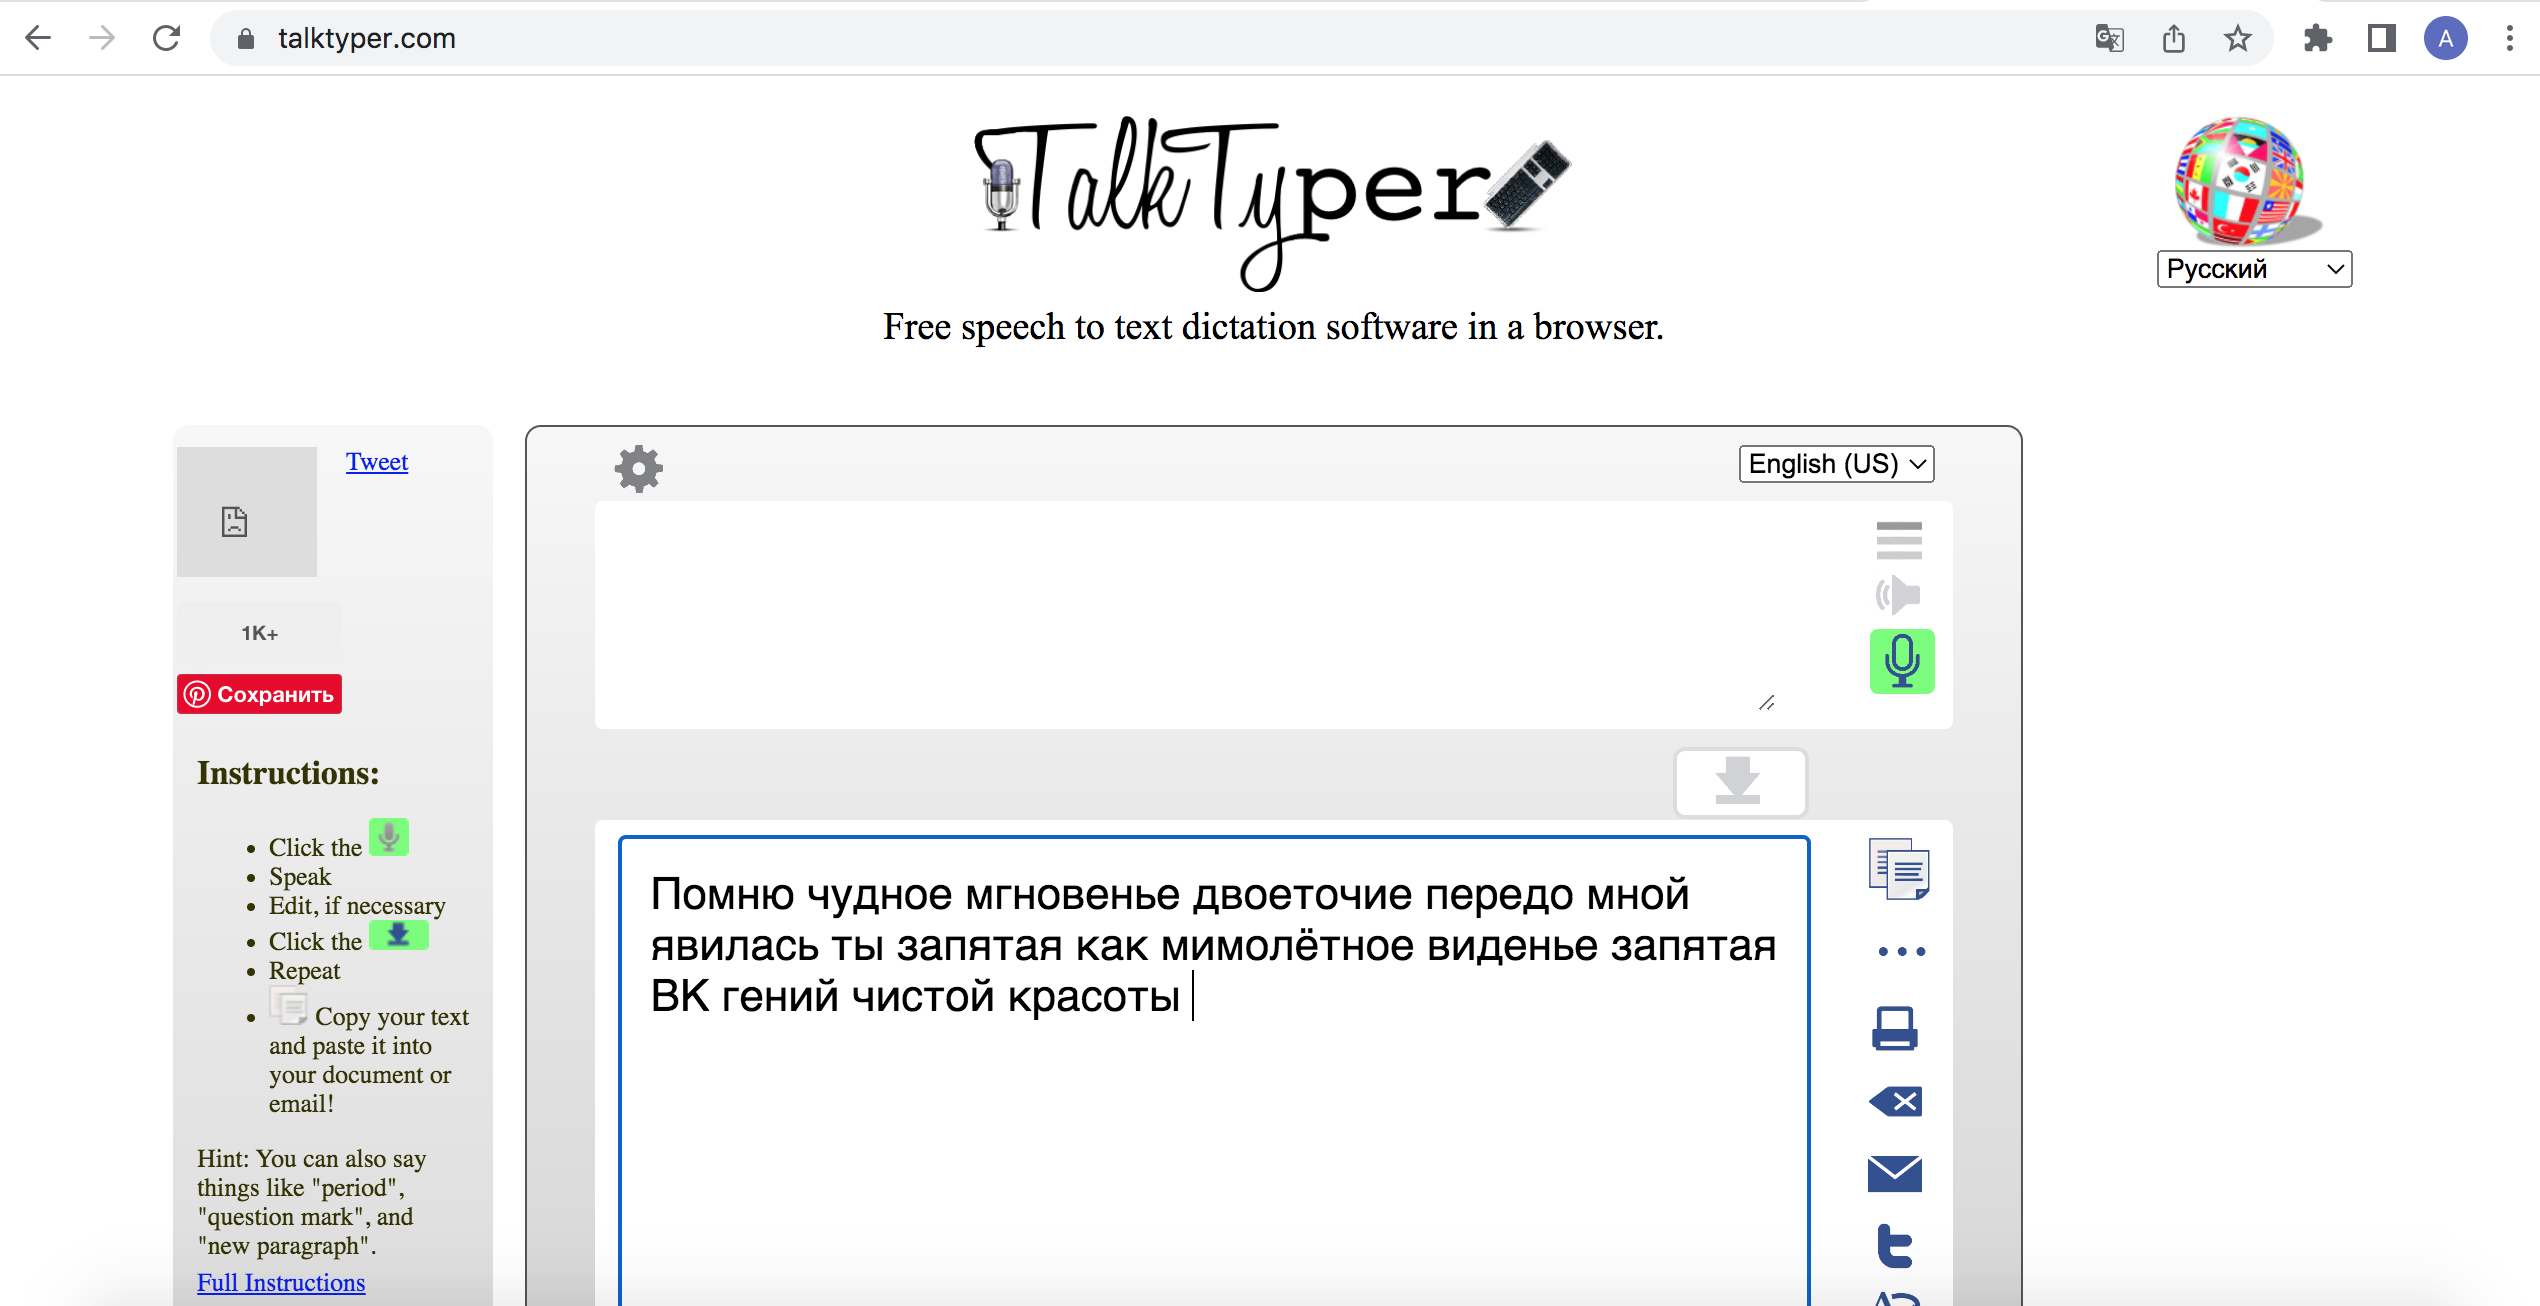
Task: Go back with the browser back arrow
Action: click(38, 39)
